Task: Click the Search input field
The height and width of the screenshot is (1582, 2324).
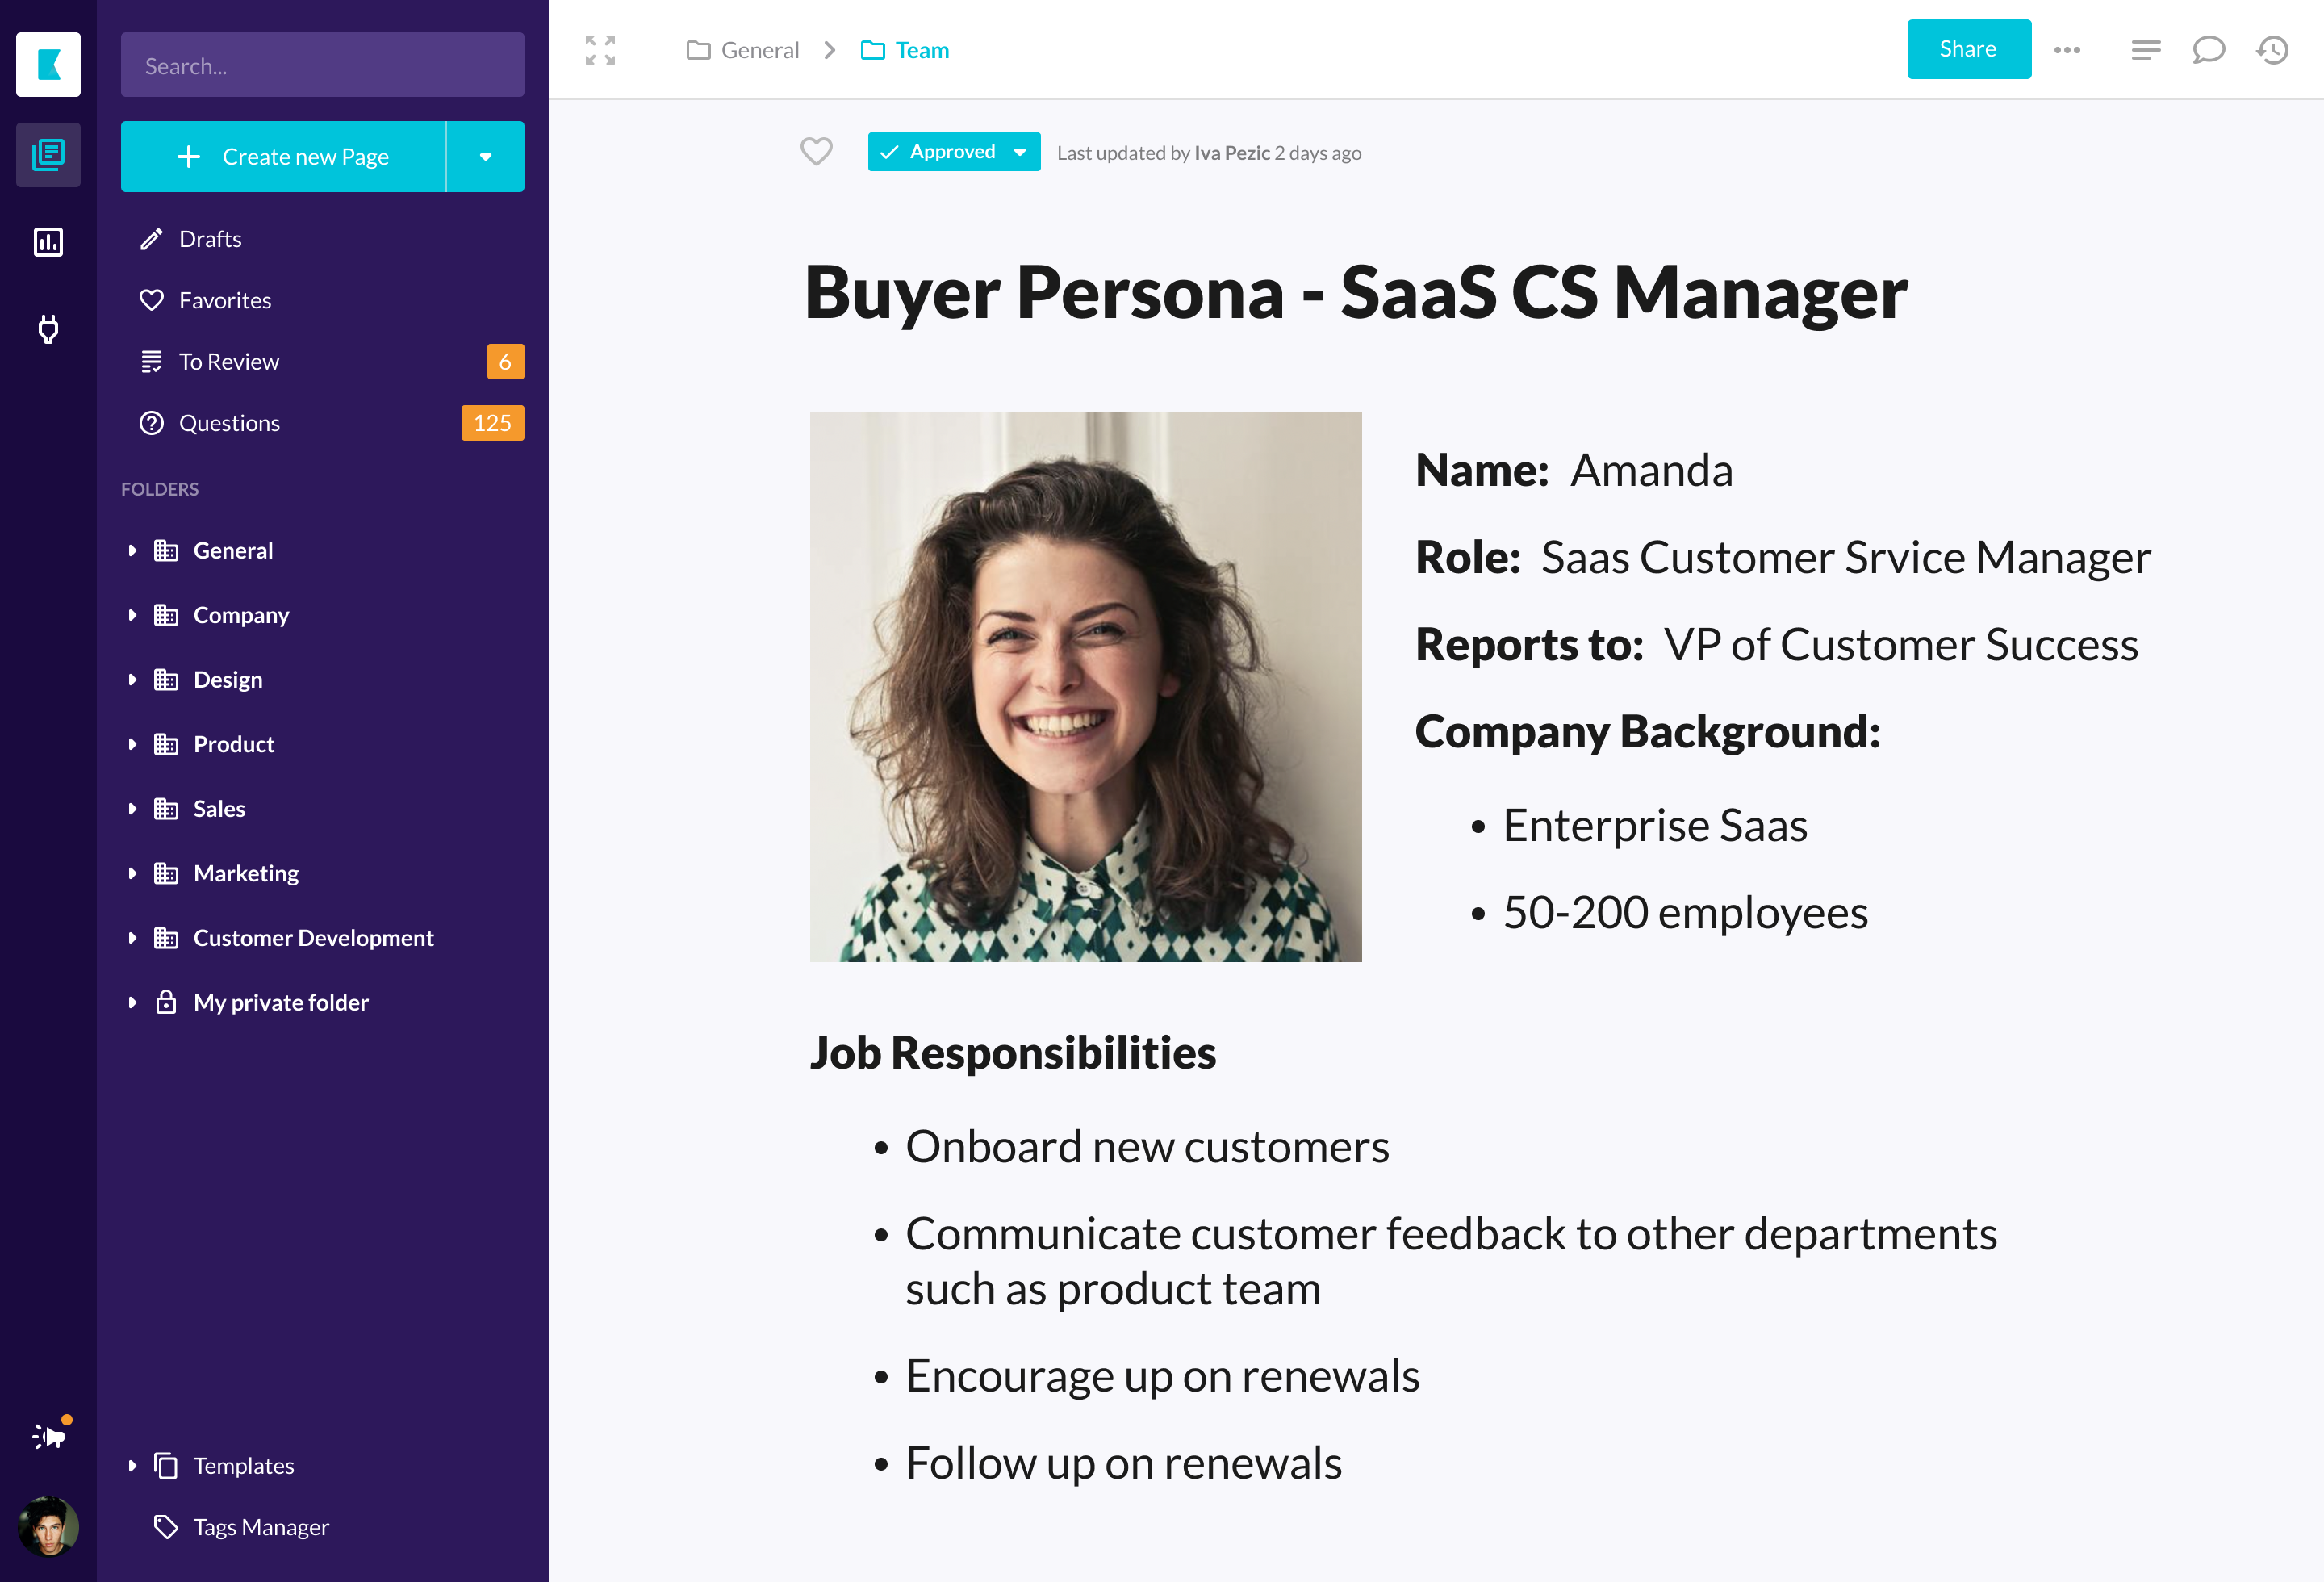Action: tap(322, 66)
